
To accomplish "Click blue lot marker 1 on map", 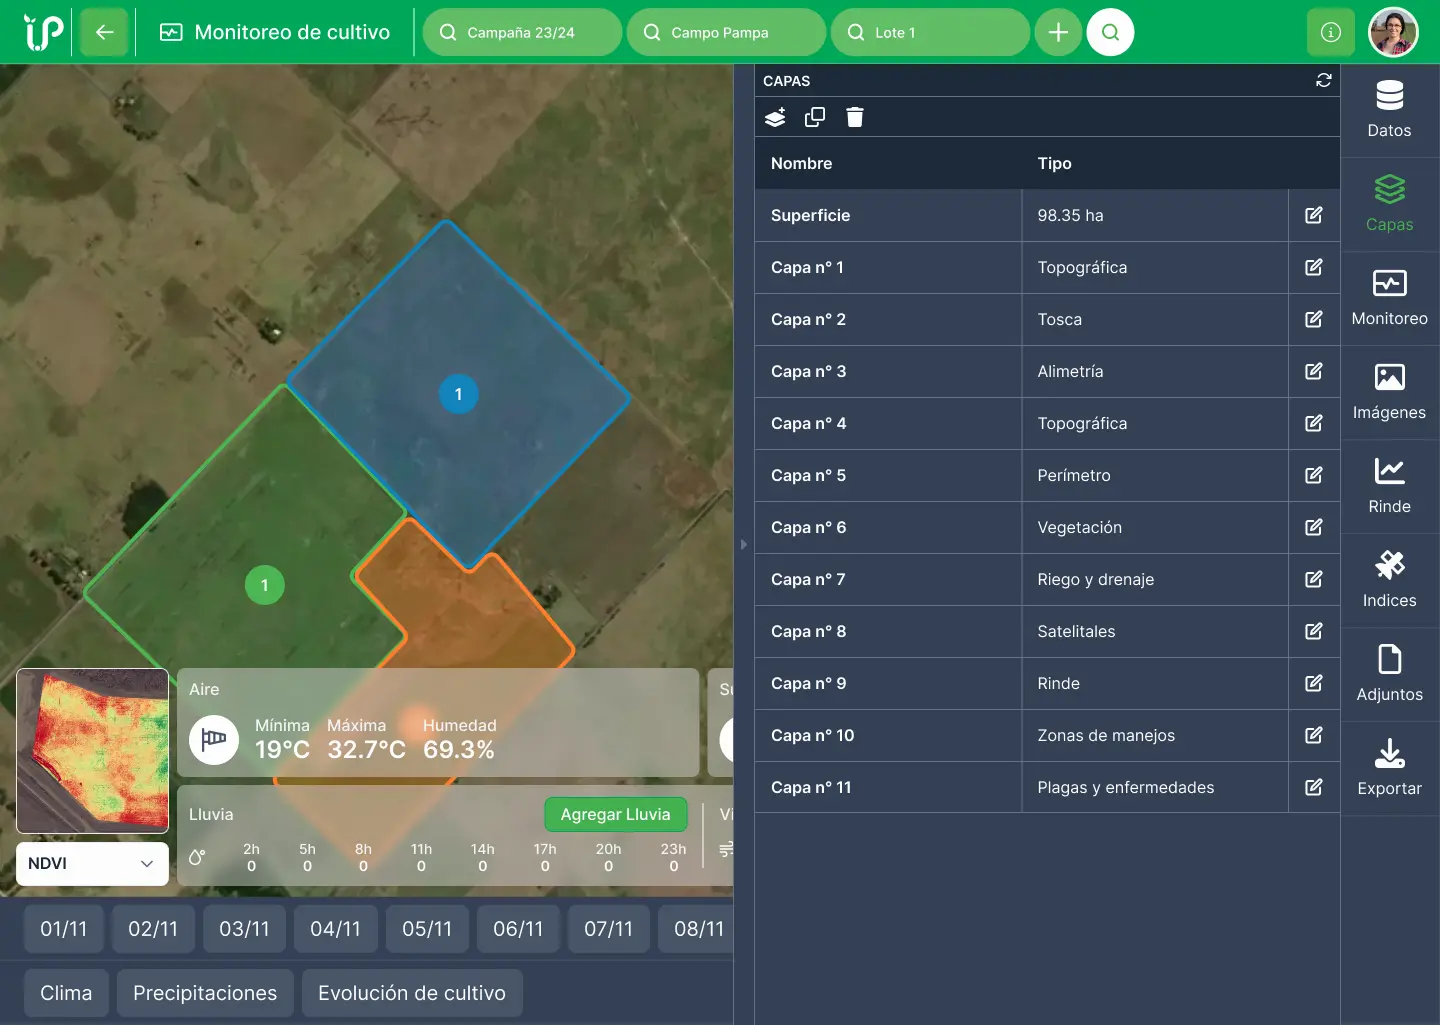I will click(x=459, y=394).
